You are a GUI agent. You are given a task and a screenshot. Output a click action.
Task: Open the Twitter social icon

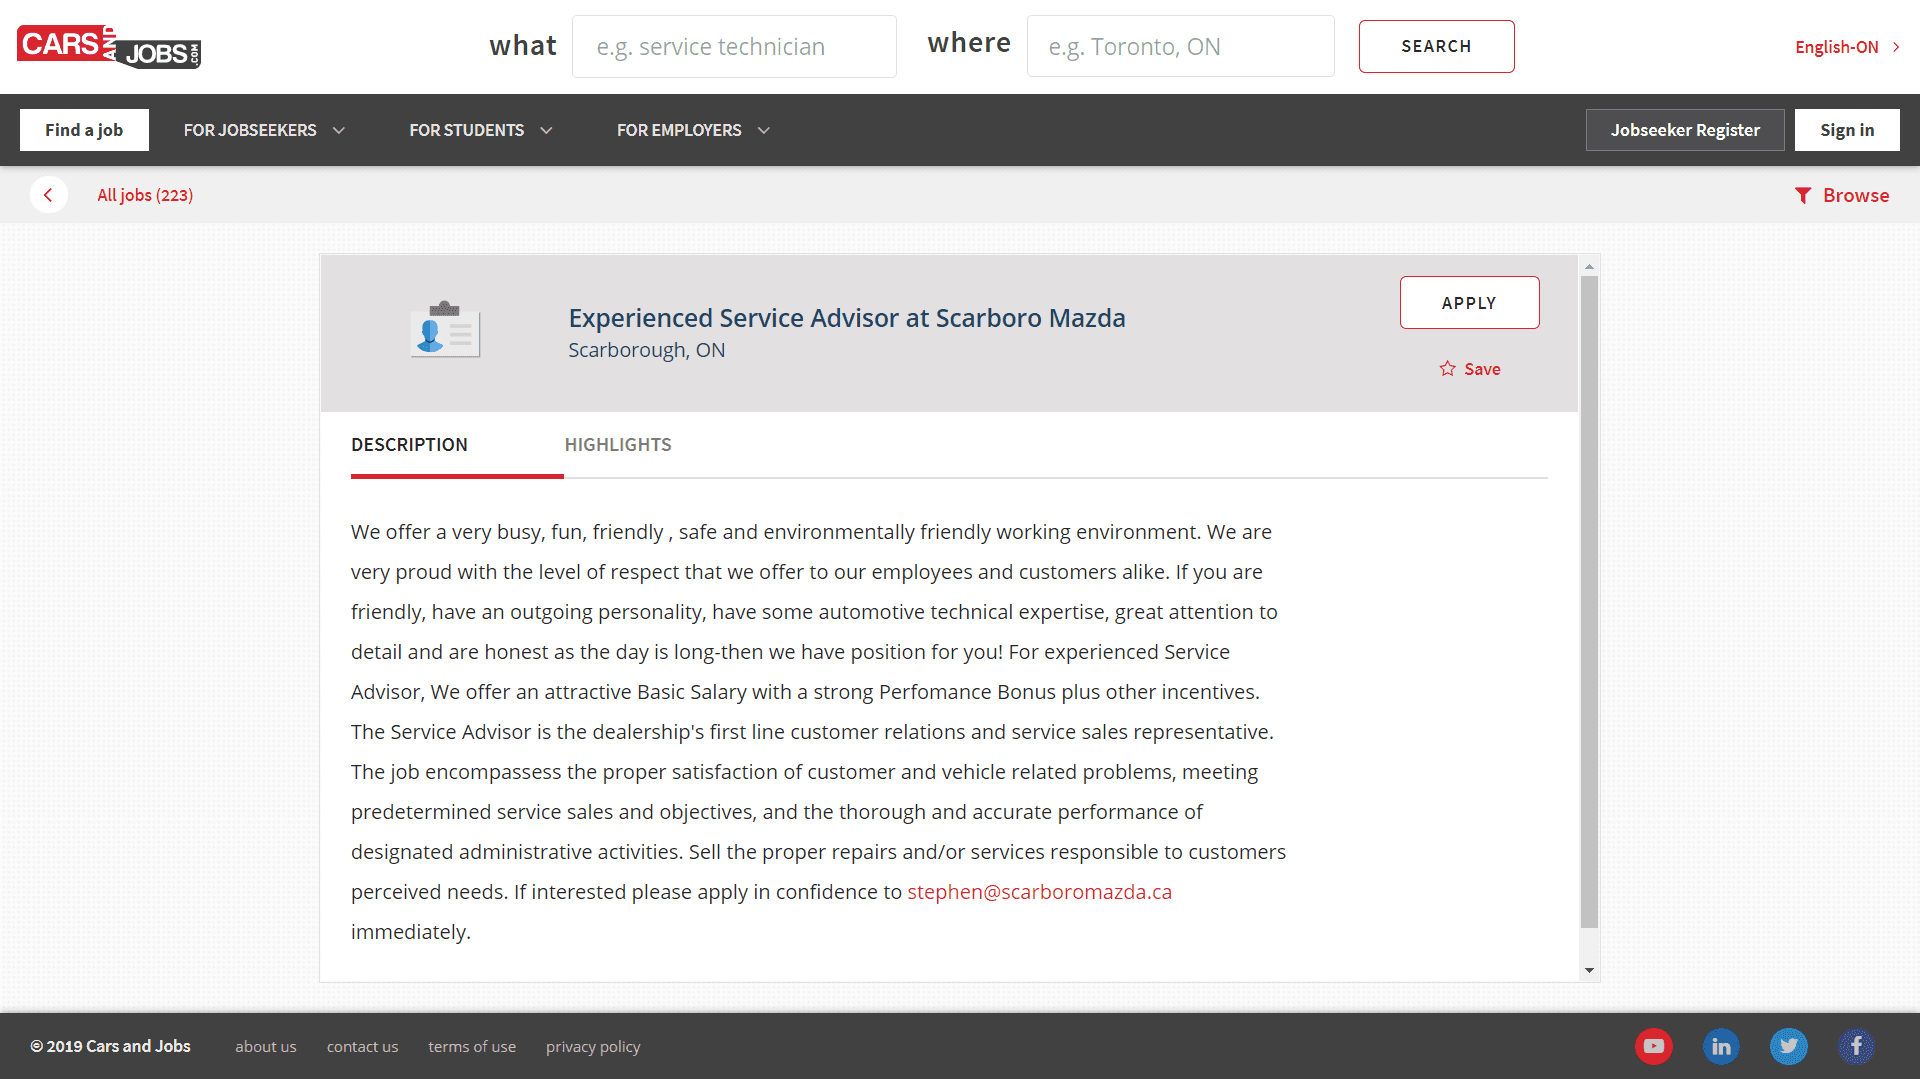pyautogui.click(x=1788, y=1046)
